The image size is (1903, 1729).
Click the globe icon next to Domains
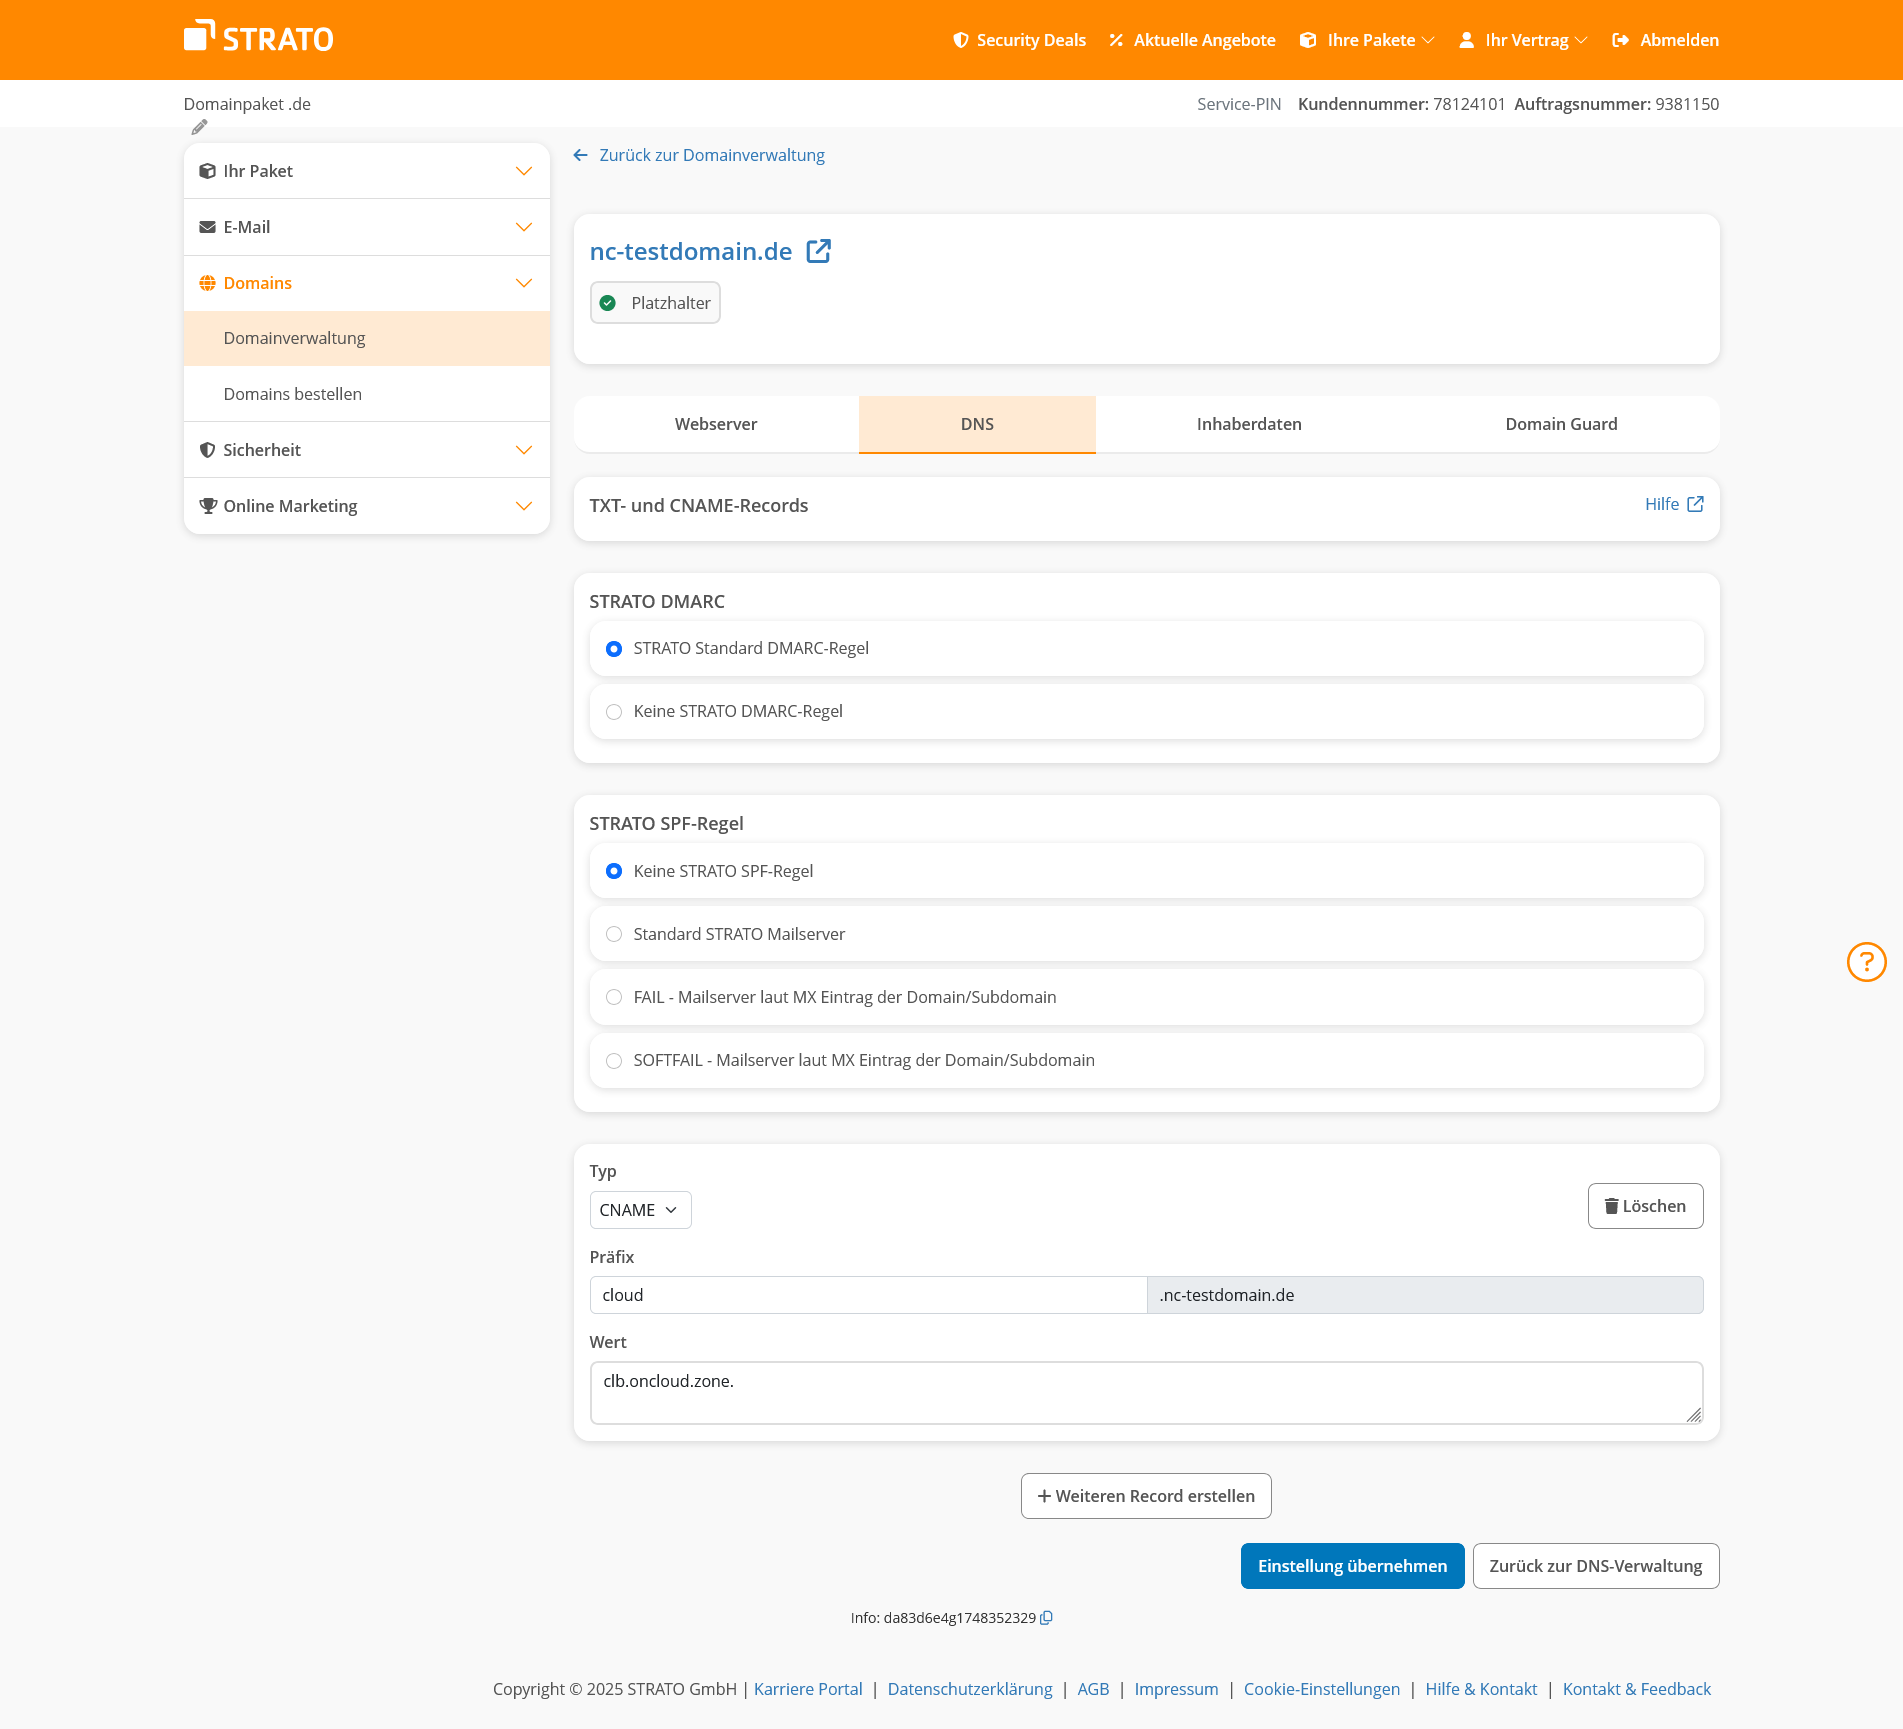point(207,283)
